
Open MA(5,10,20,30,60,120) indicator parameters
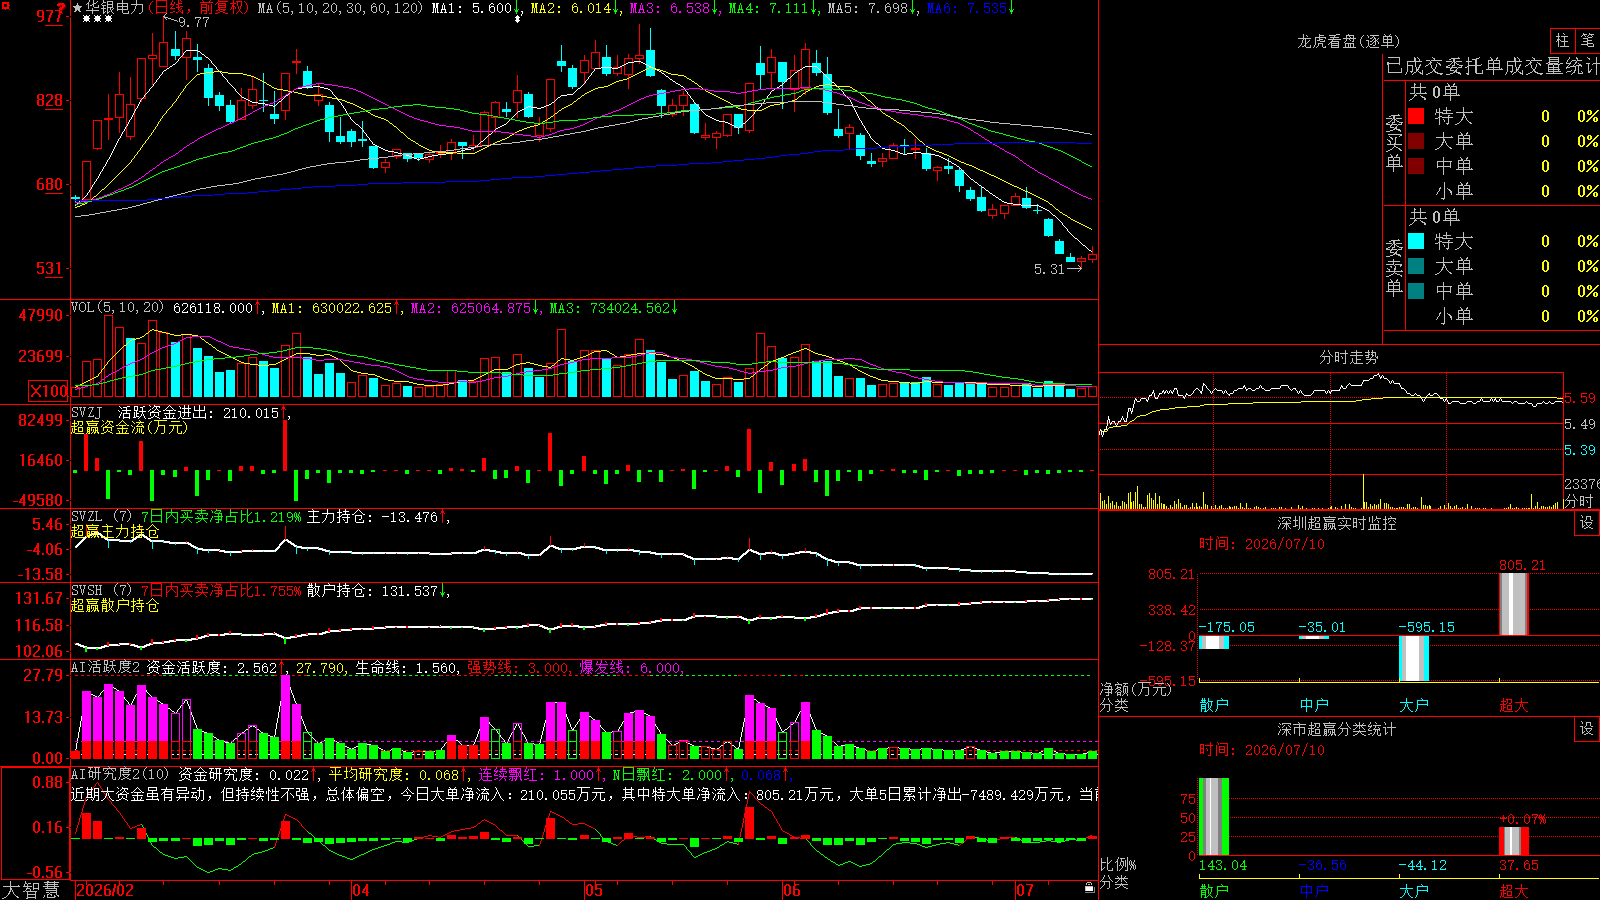340,8
